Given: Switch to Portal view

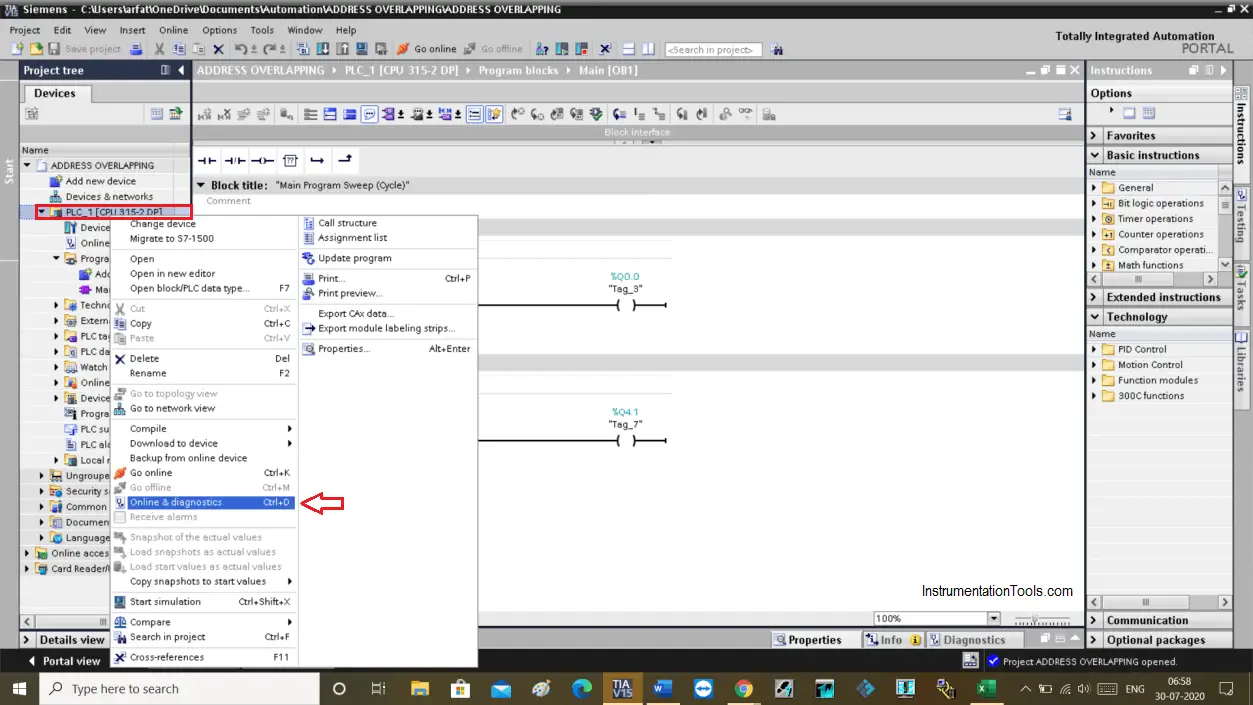Looking at the screenshot, I should 63,661.
